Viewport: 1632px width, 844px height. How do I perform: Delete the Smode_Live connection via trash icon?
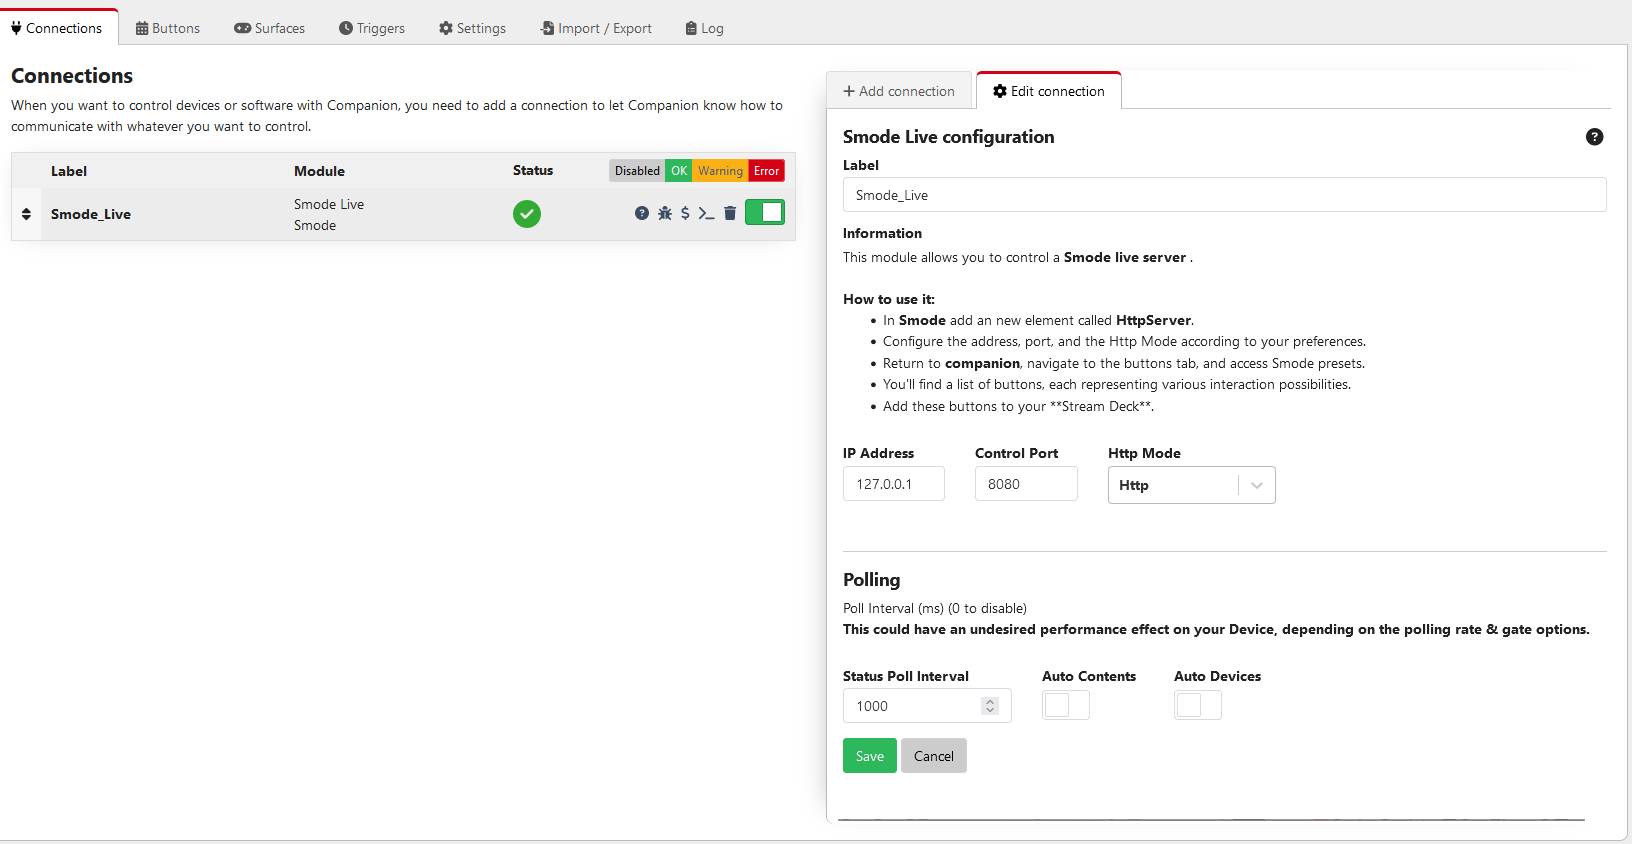(730, 213)
